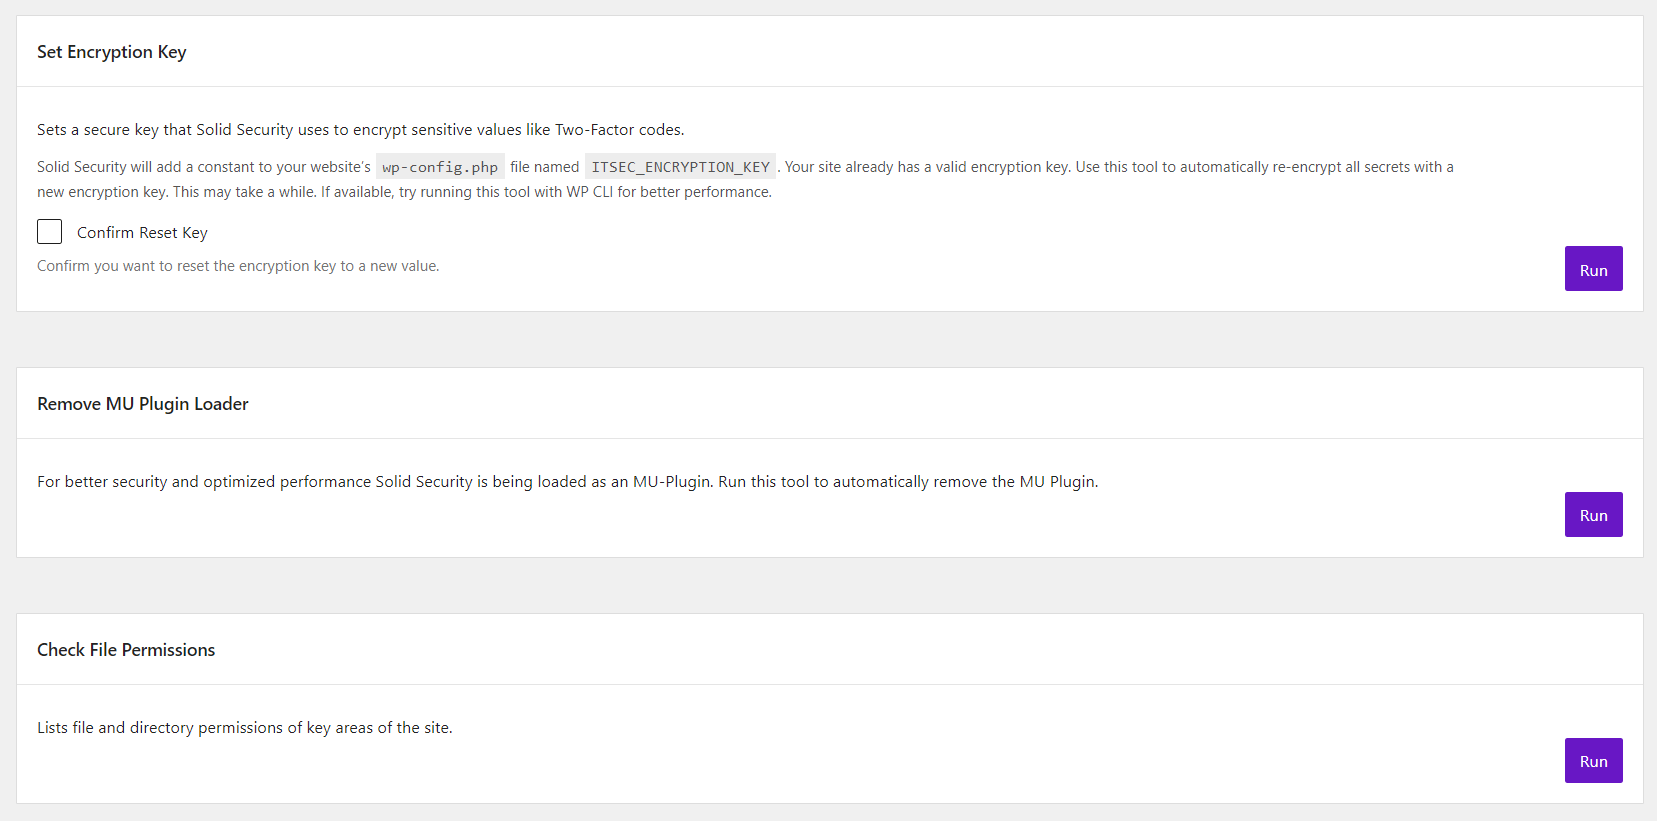Click the 'Solid Security will add a constant' text
The width and height of the screenshot is (1657, 821).
pos(204,167)
